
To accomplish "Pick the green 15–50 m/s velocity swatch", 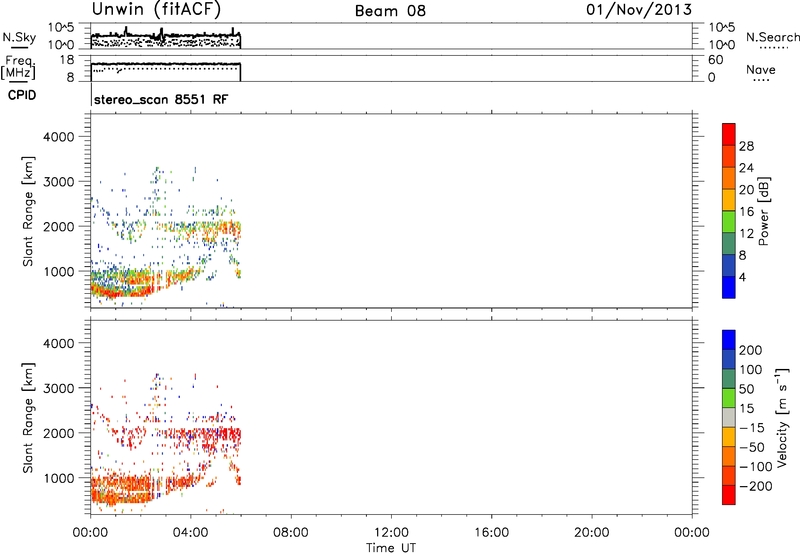I will [729, 398].
